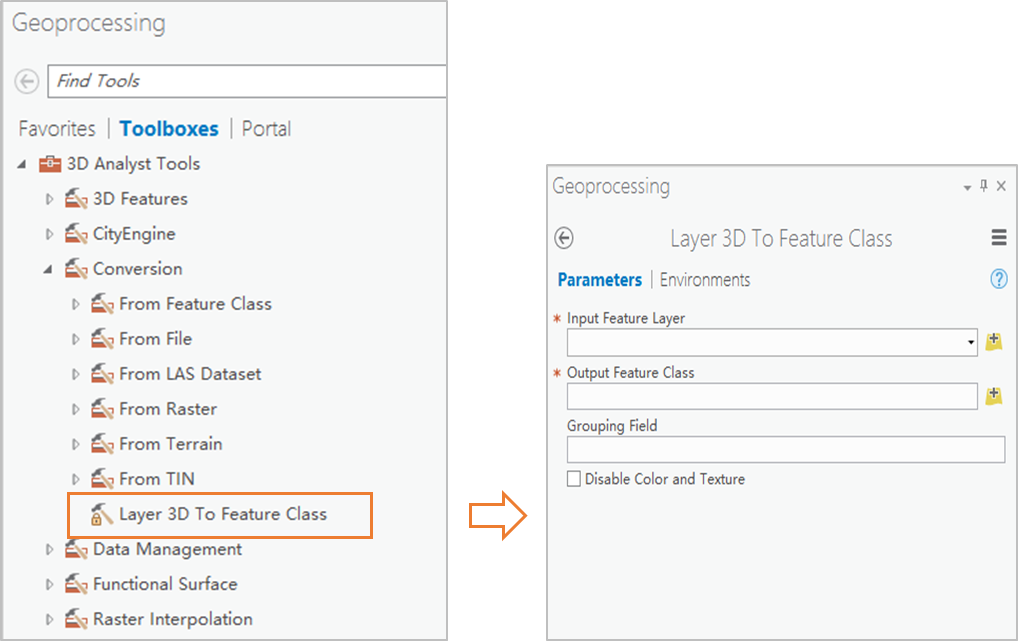1018x641 pixels.
Task: Expand the From Raster toolset
Action: (75, 409)
